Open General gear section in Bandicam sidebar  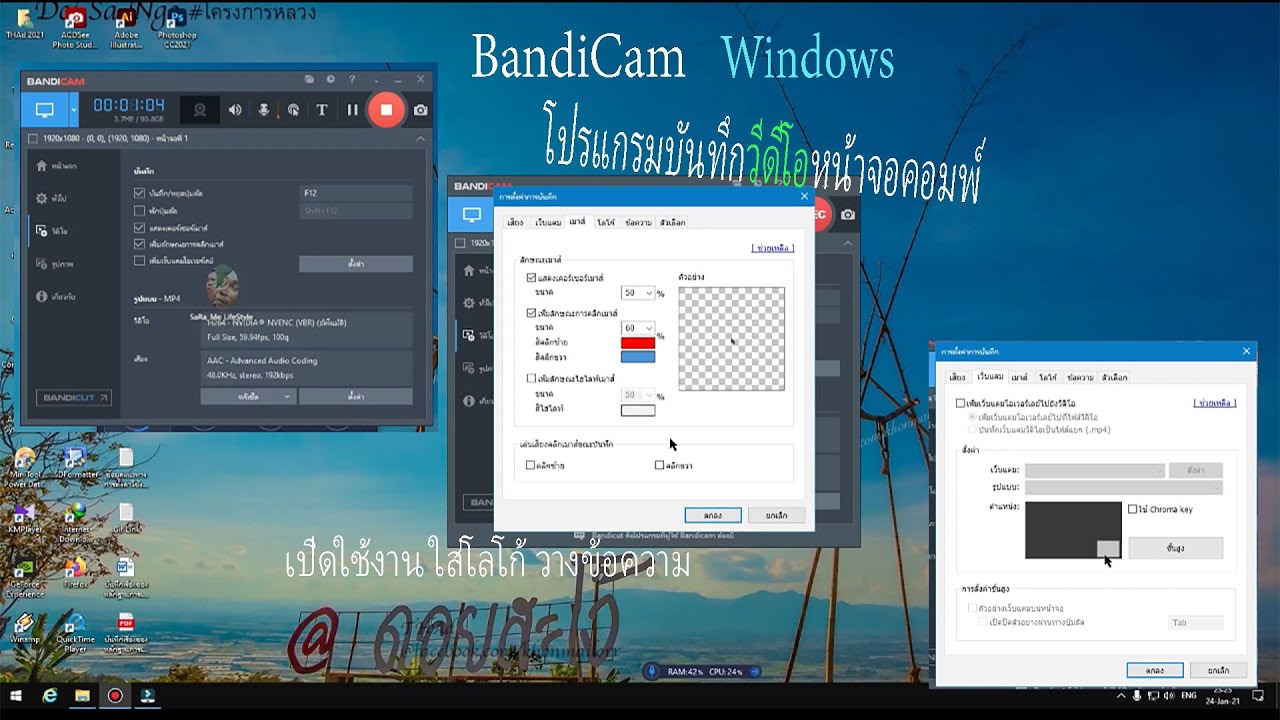pos(54,198)
